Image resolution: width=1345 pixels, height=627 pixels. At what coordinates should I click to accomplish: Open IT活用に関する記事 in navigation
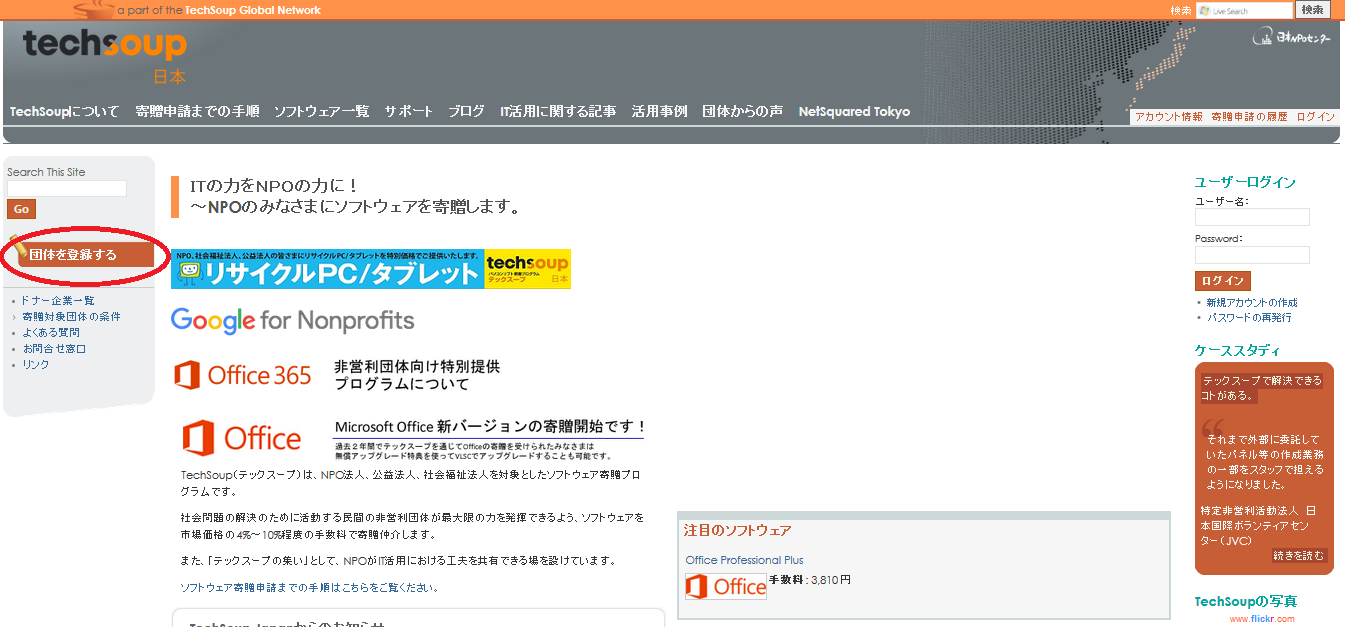coord(558,112)
